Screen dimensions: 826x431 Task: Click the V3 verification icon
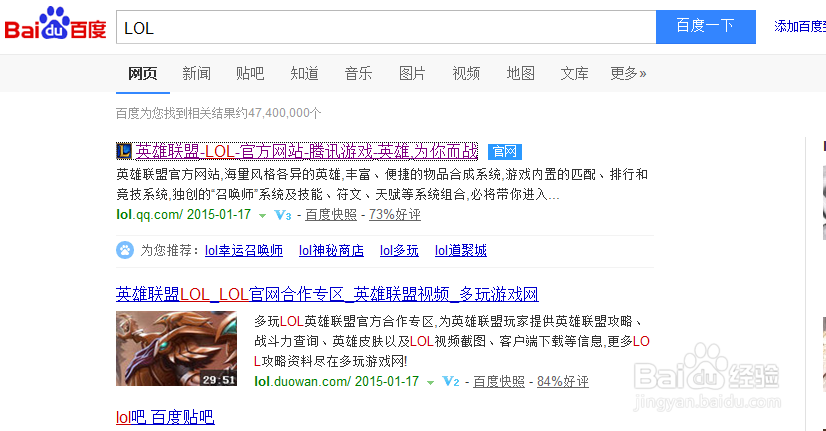click(x=283, y=215)
